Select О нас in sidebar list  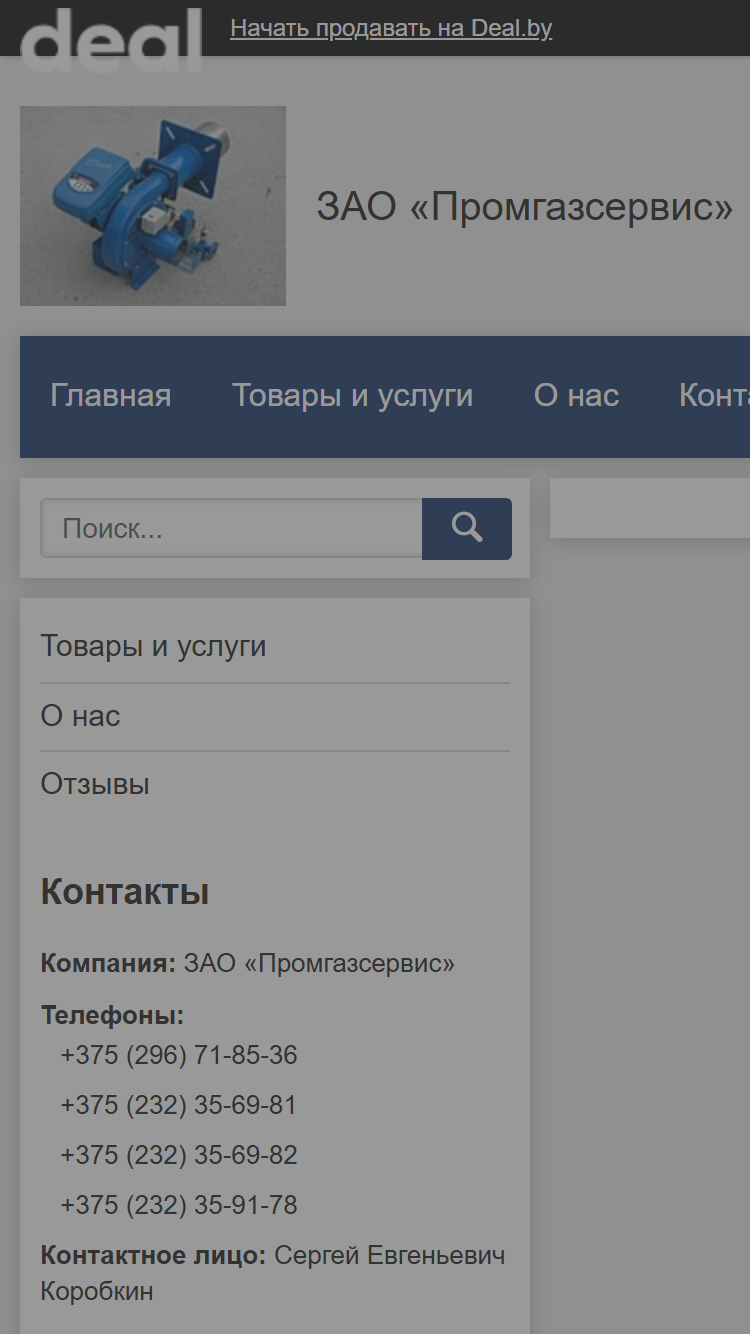tap(80, 716)
